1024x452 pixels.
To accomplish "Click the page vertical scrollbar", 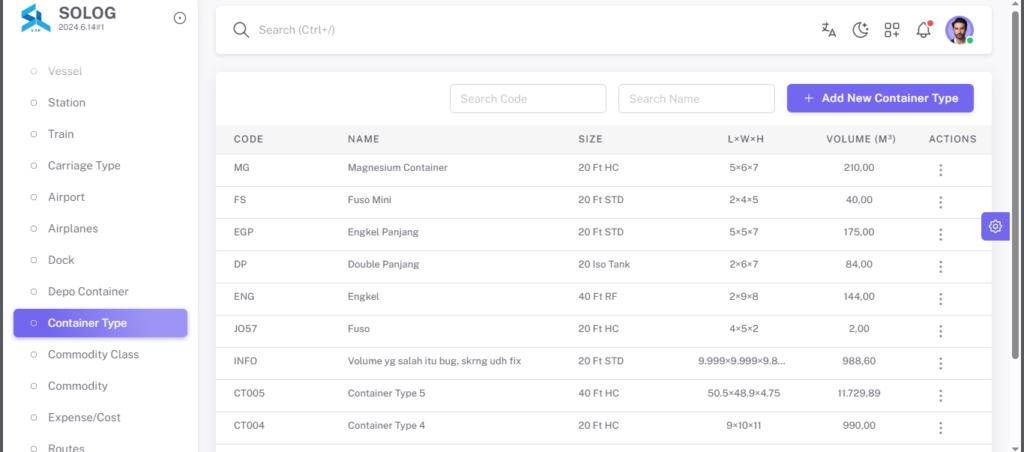I will [x=1015, y=186].
